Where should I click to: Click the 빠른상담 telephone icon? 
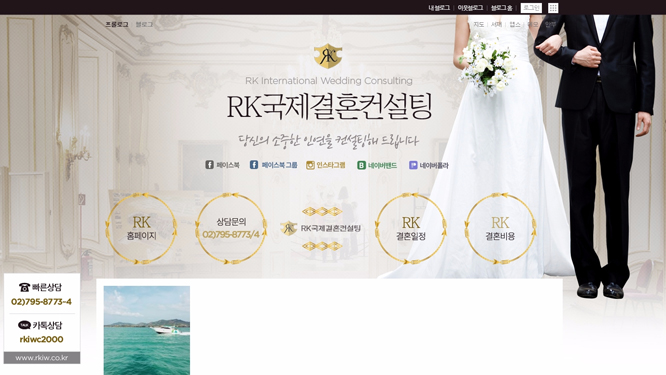pyautogui.click(x=24, y=288)
